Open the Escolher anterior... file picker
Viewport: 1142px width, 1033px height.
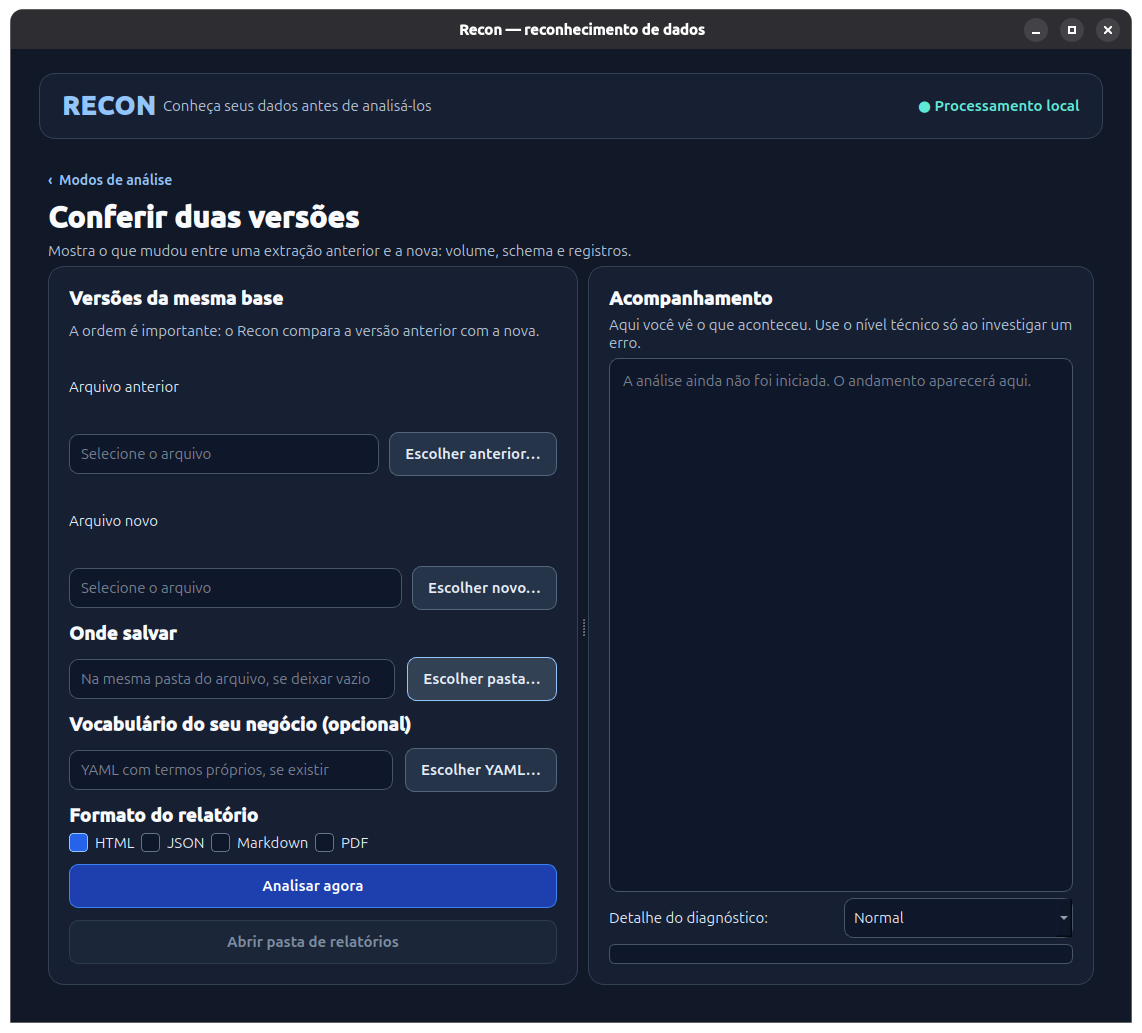[x=473, y=454]
